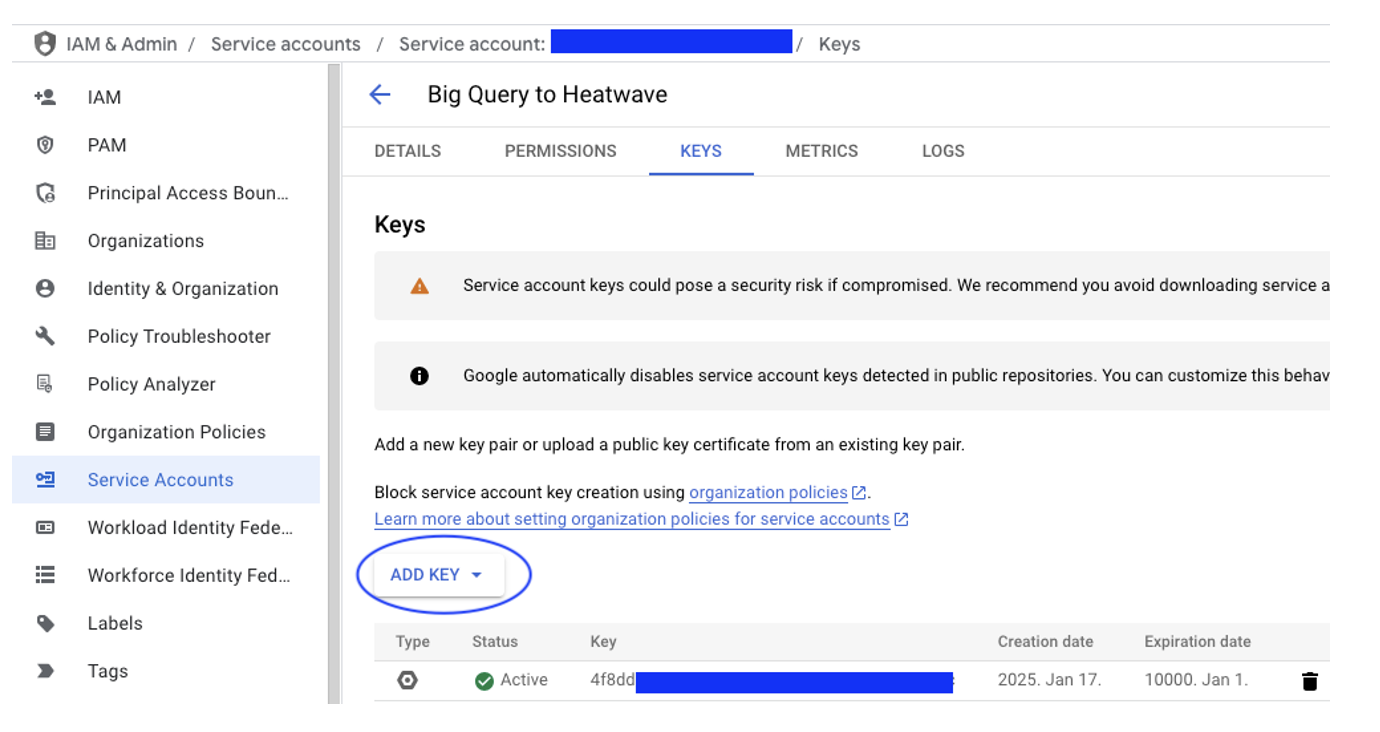
Task: Open the ADD KEY dropdown
Action: coord(437,575)
